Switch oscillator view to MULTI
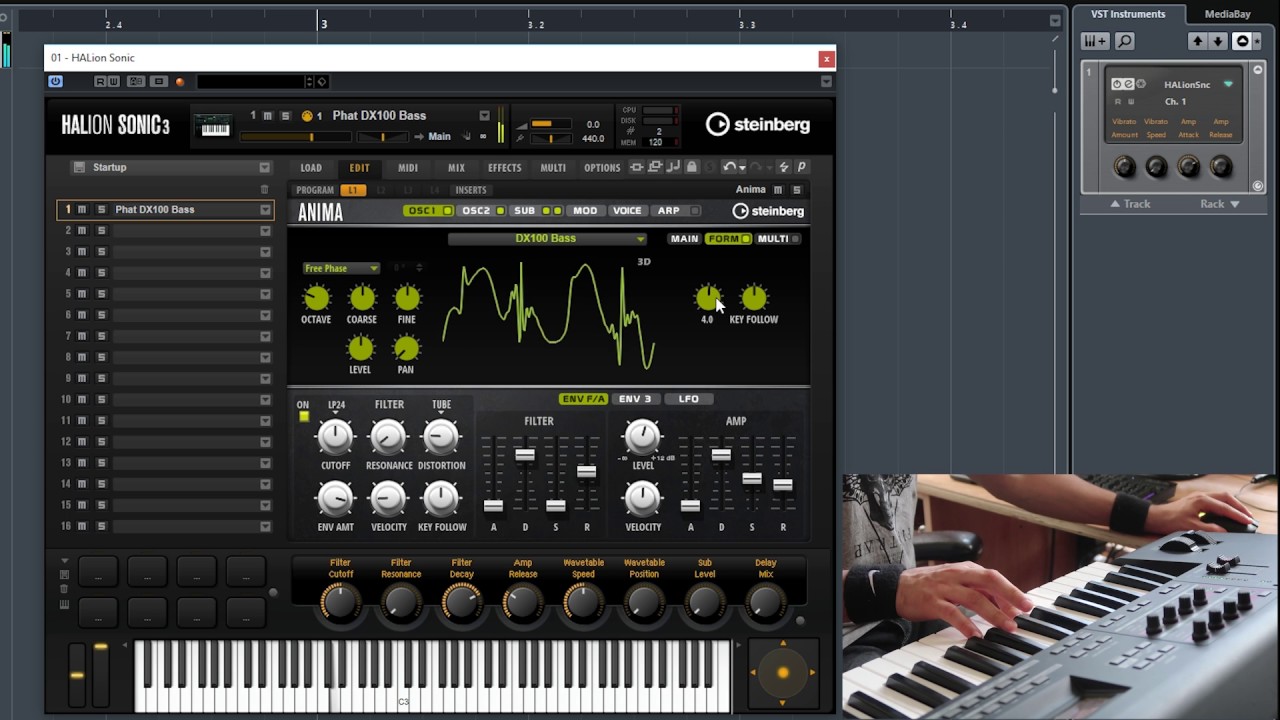The image size is (1280, 720). tap(777, 239)
